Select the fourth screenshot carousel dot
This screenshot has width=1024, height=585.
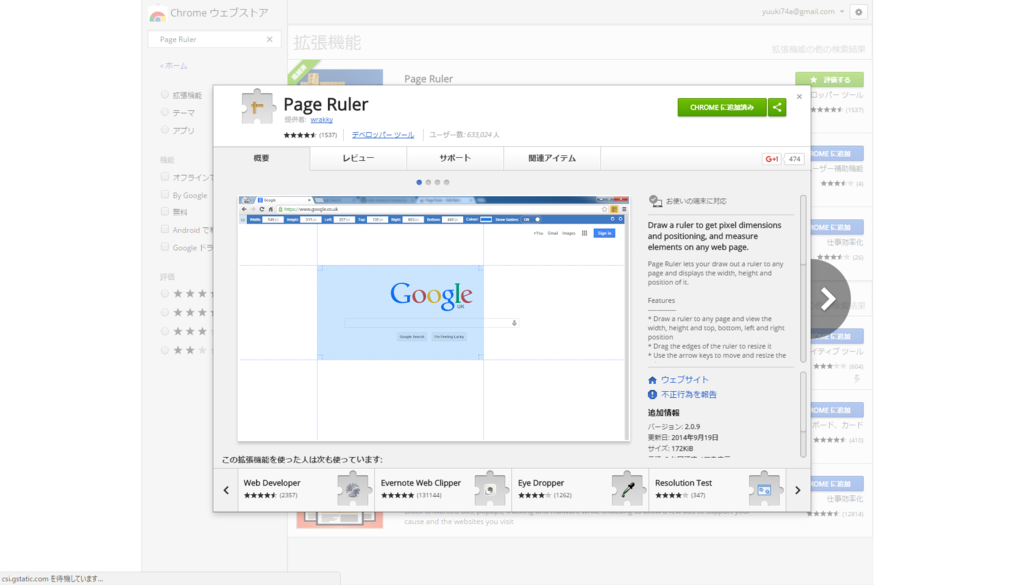tap(447, 183)
